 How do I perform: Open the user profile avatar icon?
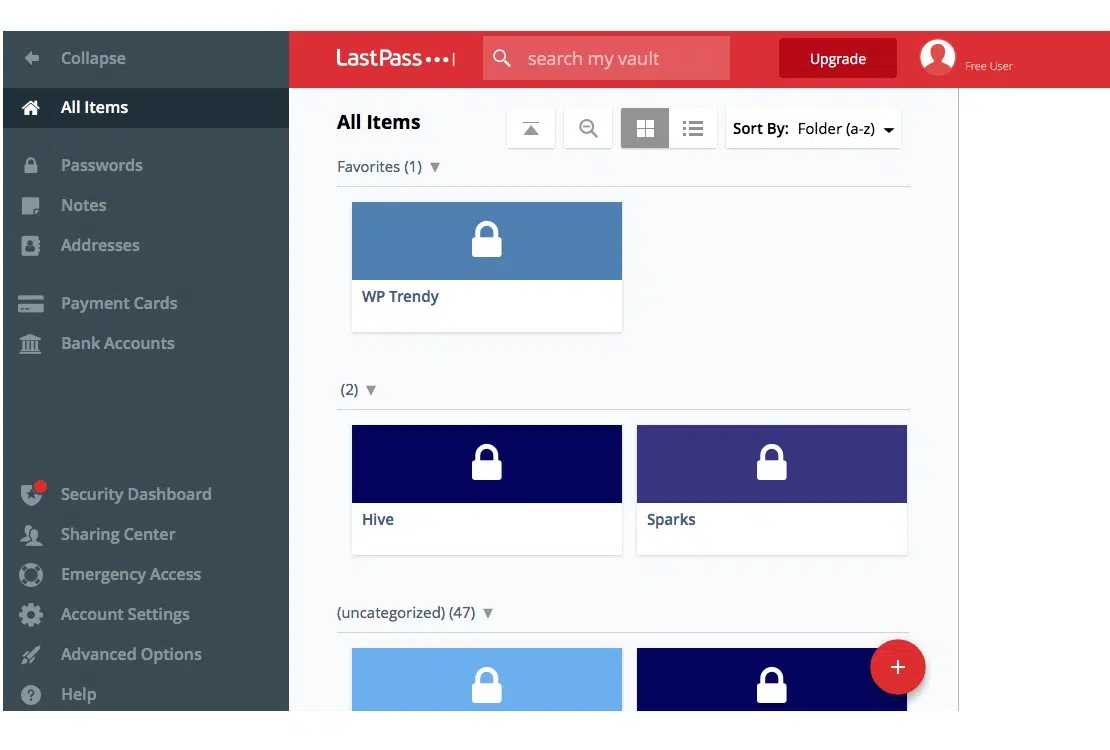tap(938, 58)
